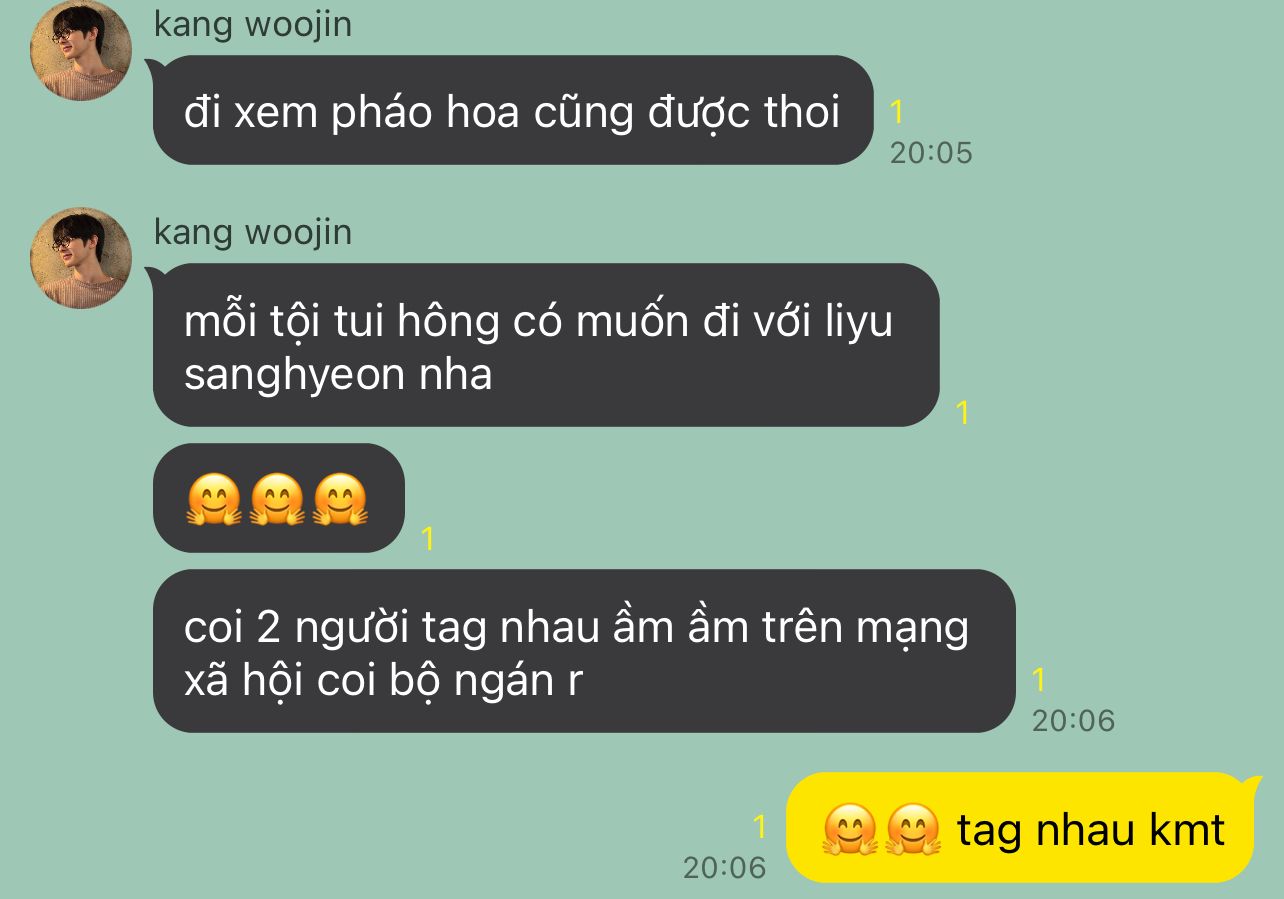Tap the message mentioning liyu sanghyeon
This screenshot has height=899, width=1284.
pyautogui.click(x=546, y=345)
